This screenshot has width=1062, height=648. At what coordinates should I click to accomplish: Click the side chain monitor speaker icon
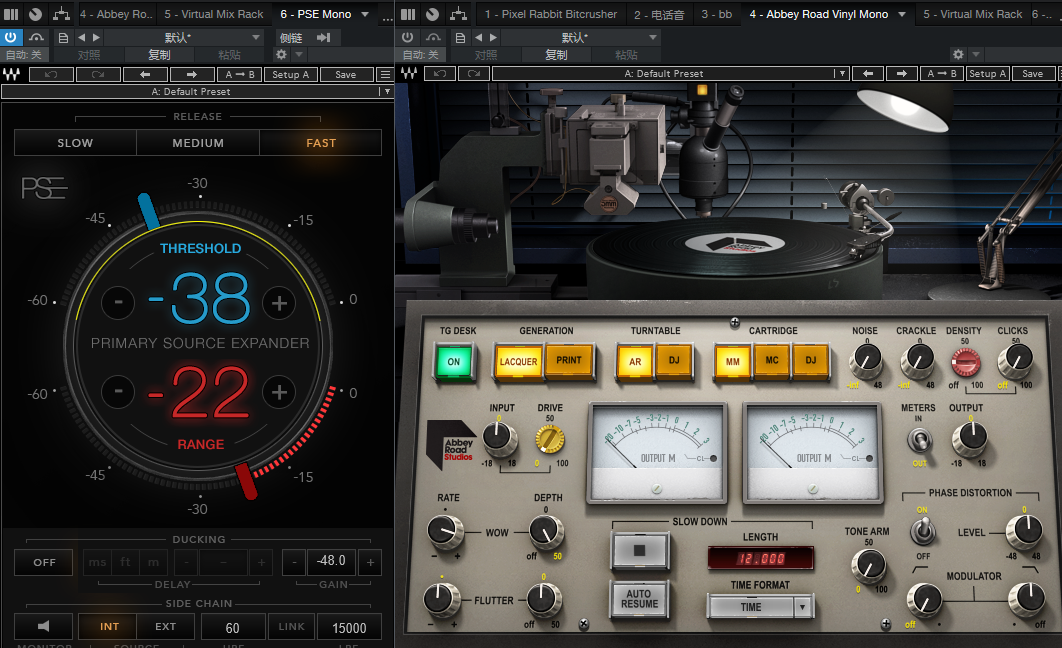tap(43, 627)
